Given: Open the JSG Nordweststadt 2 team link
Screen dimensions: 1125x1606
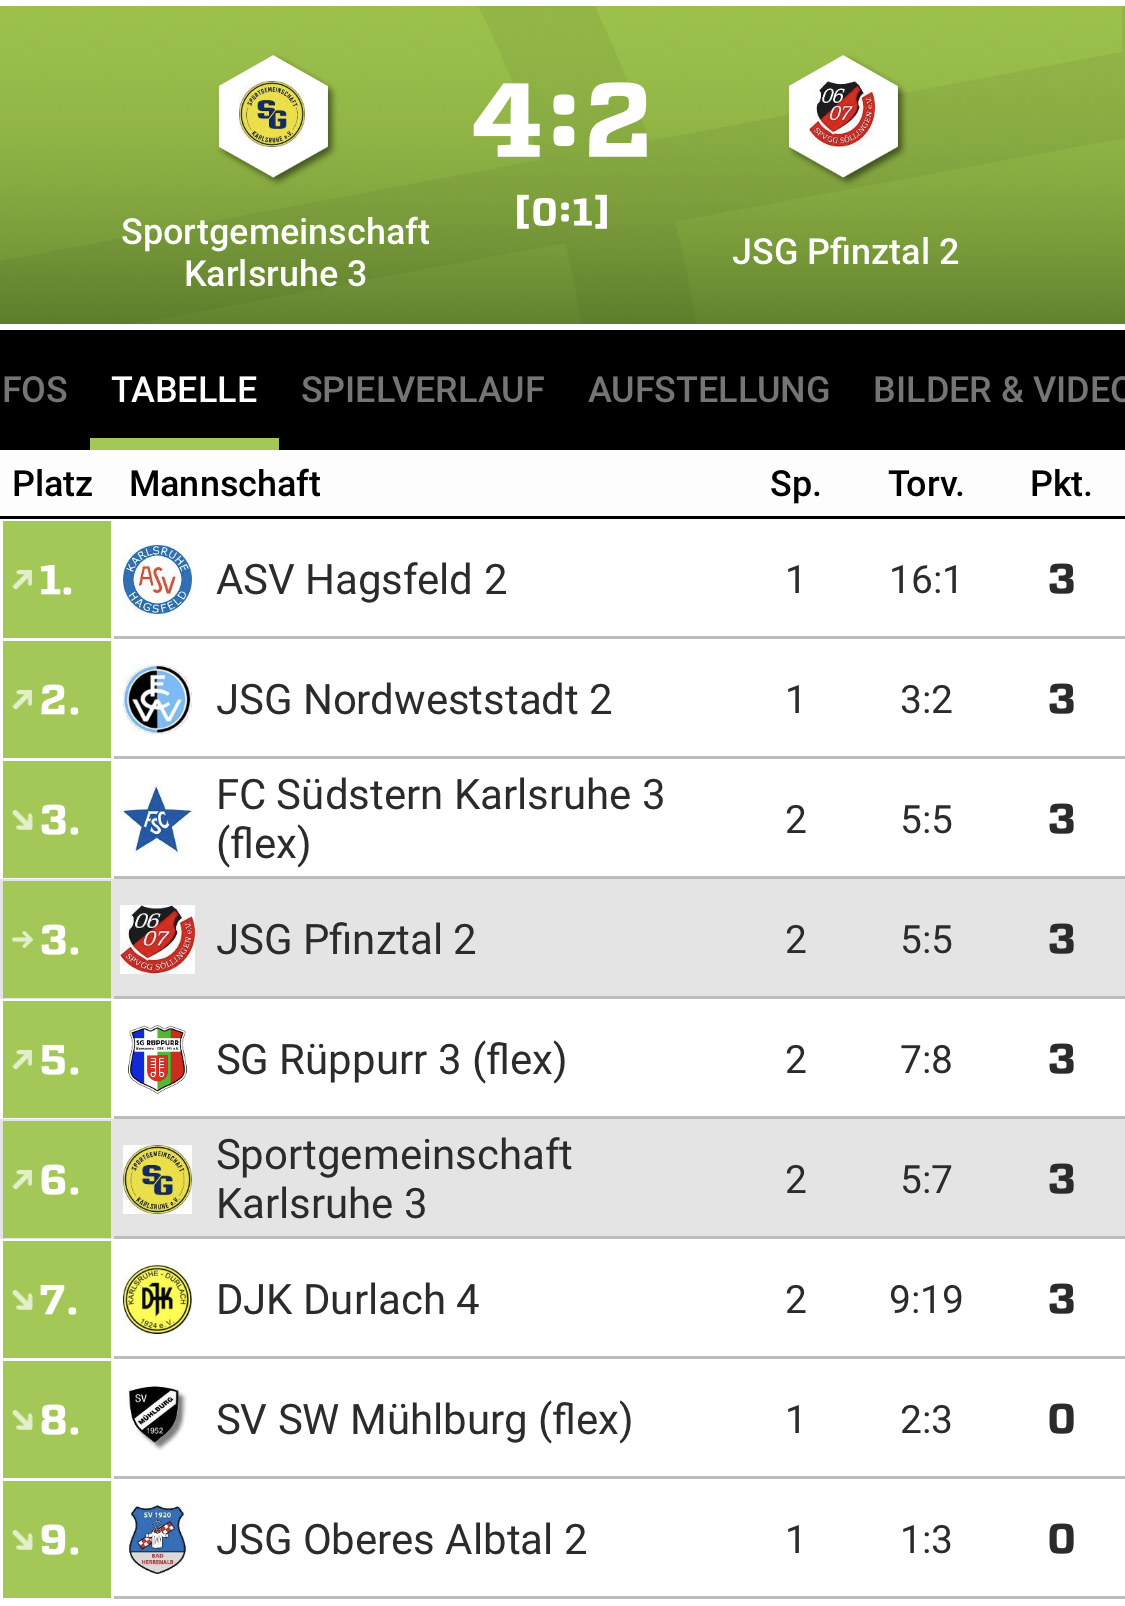Looking at the screenshot, I should 413,700.
